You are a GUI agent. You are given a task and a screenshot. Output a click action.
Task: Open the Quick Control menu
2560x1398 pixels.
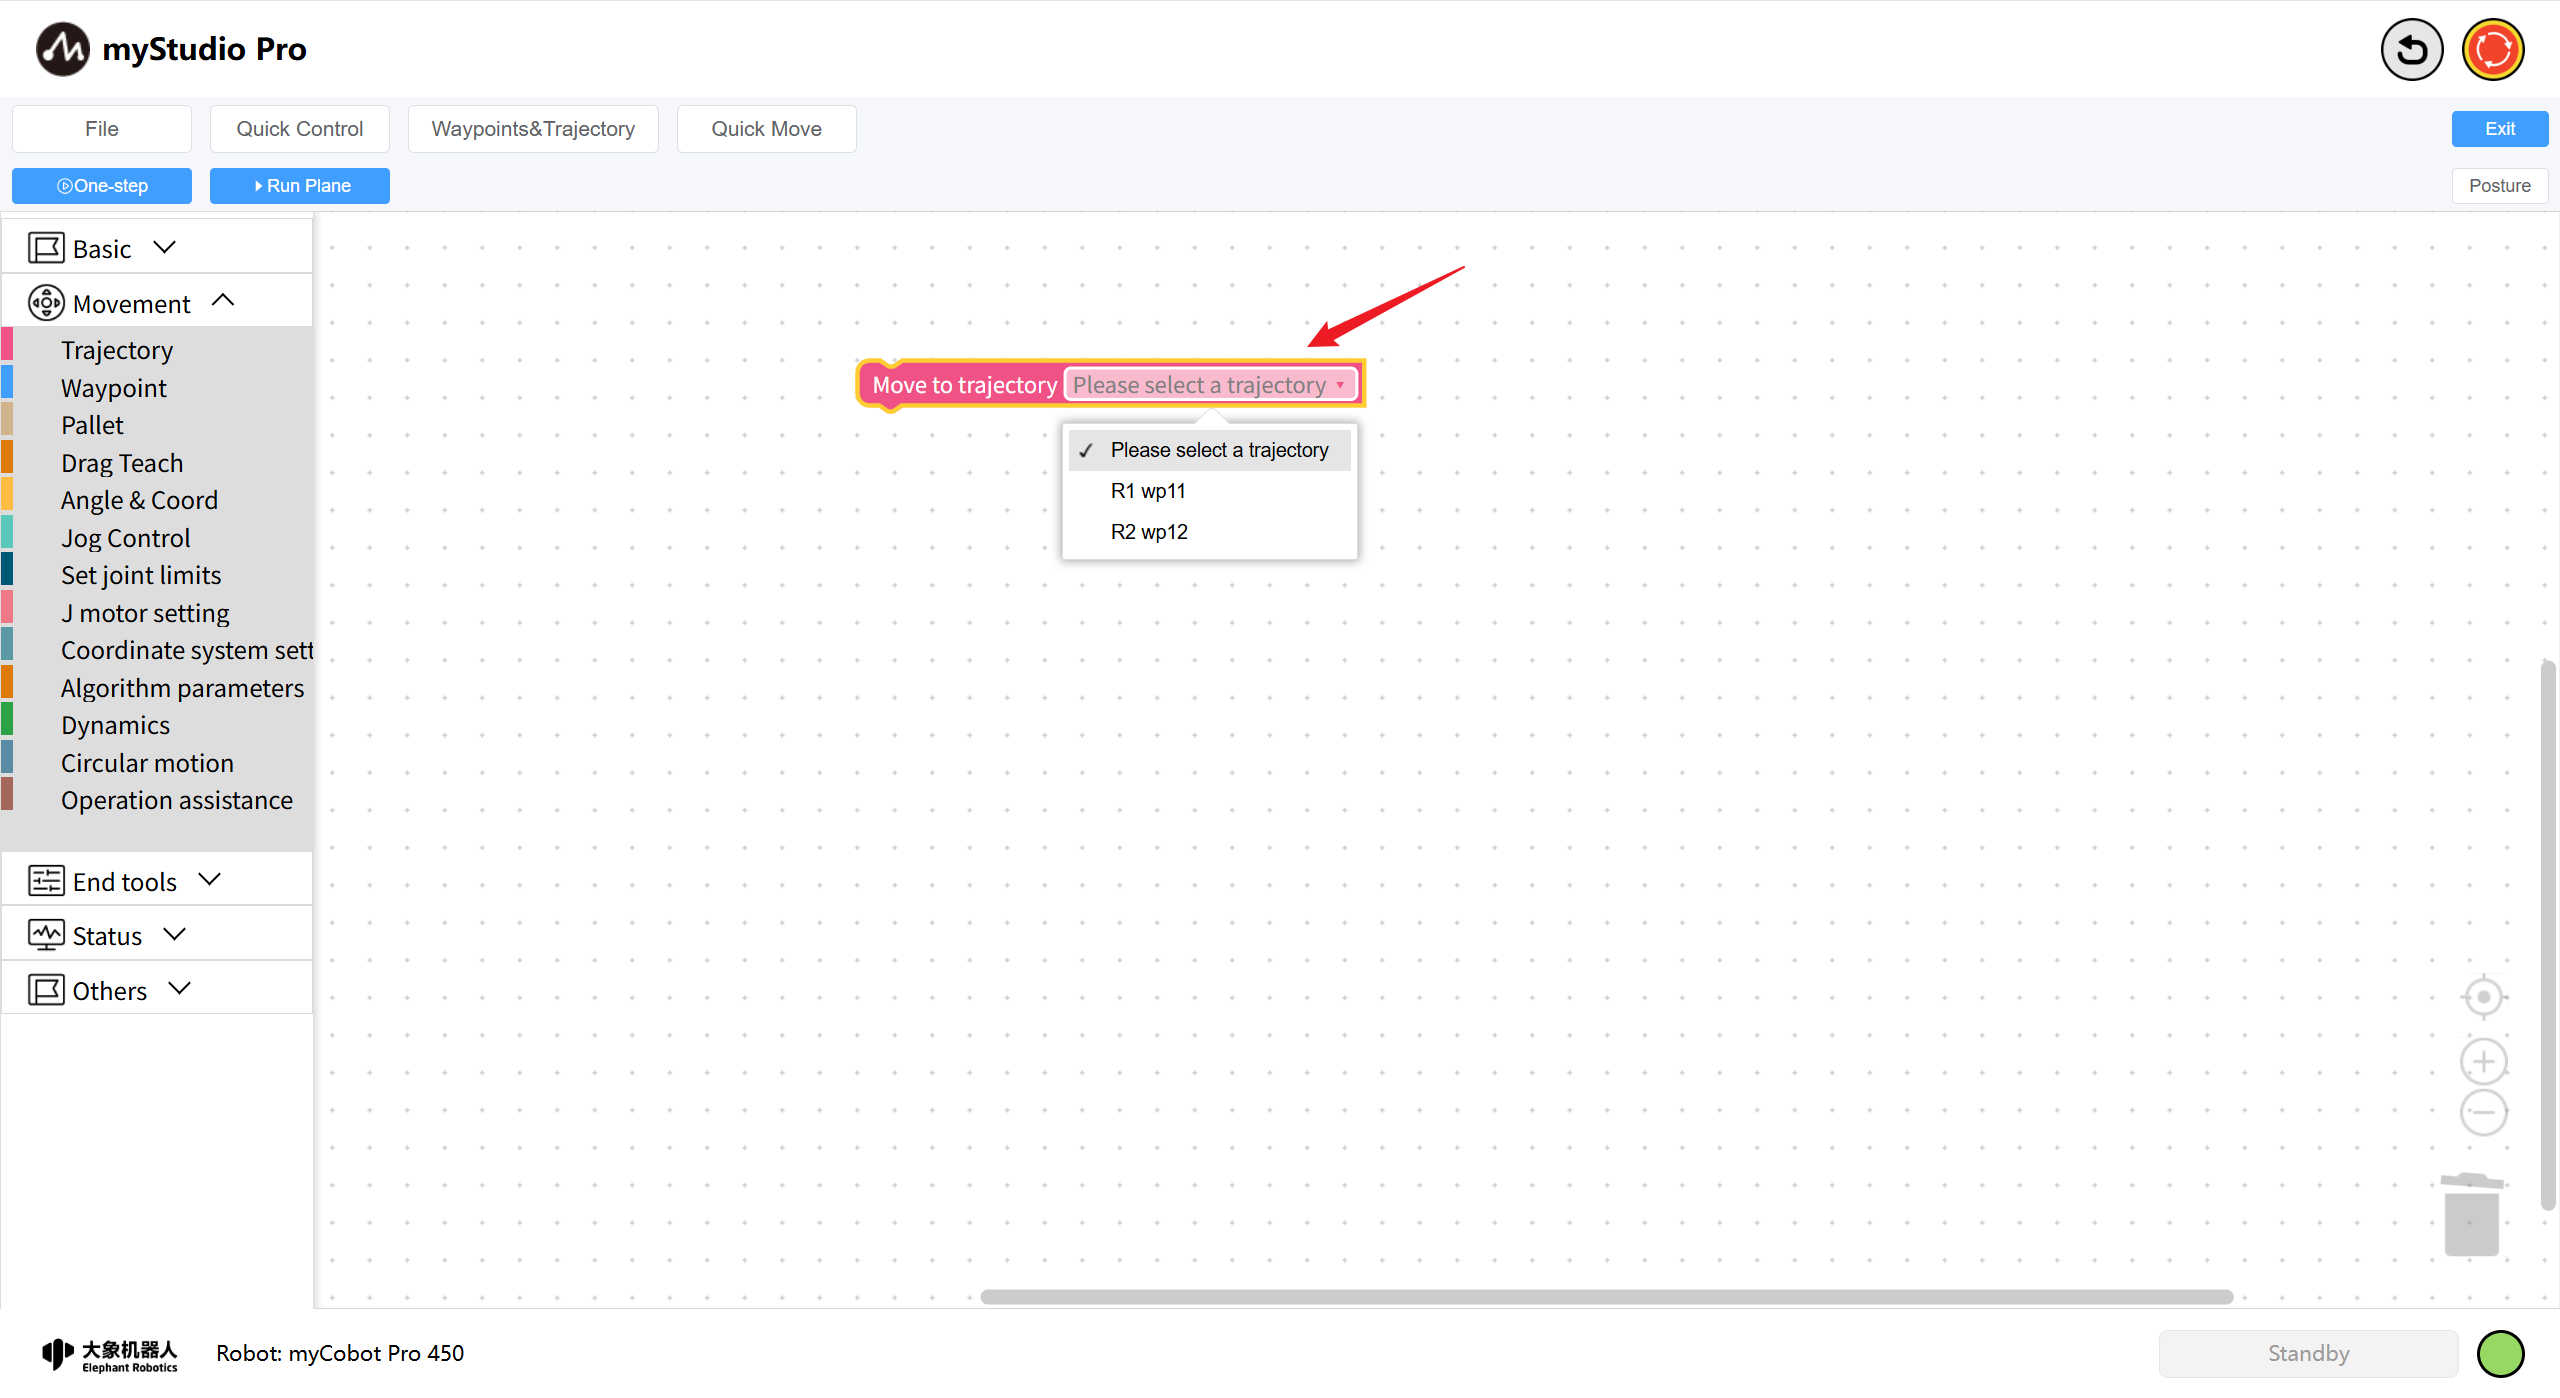300,129
